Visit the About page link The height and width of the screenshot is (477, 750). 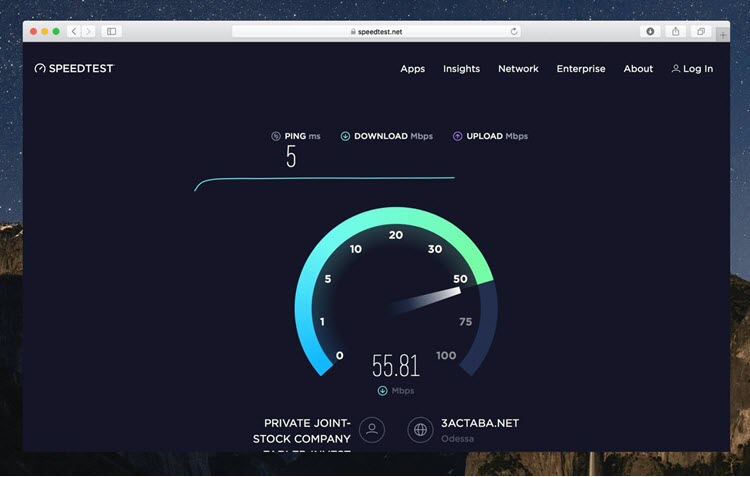point(638,69)
